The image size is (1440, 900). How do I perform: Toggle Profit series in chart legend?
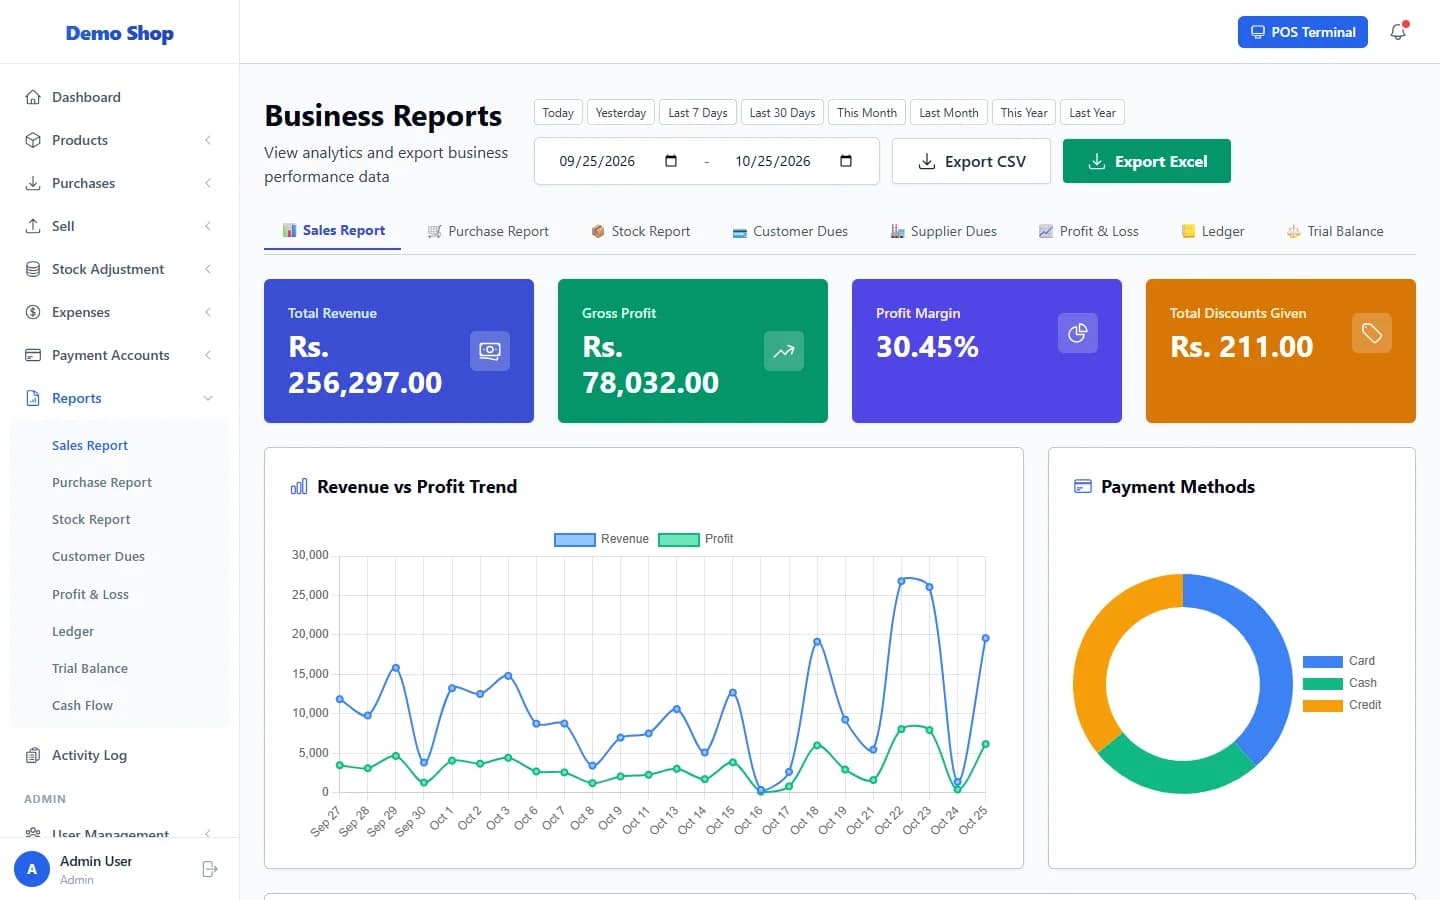696,539
